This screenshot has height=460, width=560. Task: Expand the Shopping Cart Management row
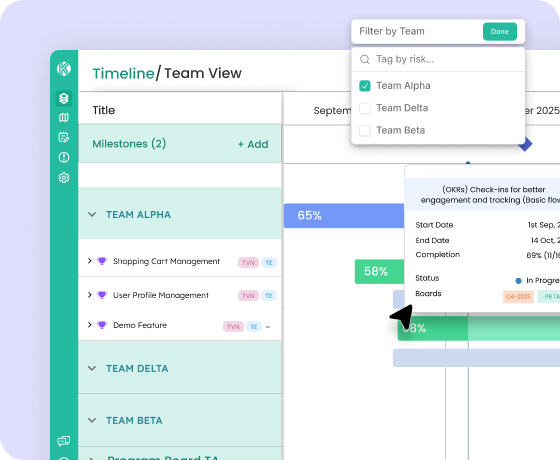[x=90, y=261]
